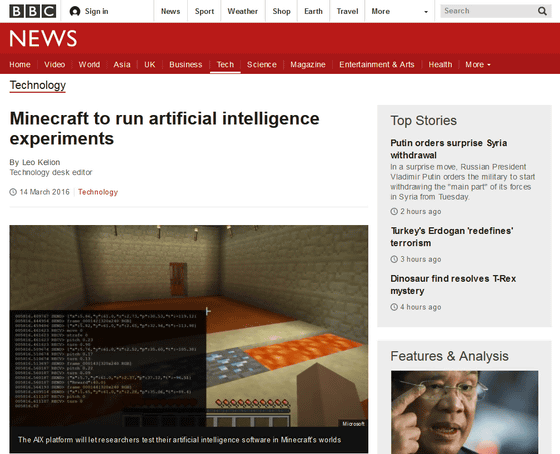560x454 pixels.
Task: Select the Asia tab
Action: click(x=122, y=65)
